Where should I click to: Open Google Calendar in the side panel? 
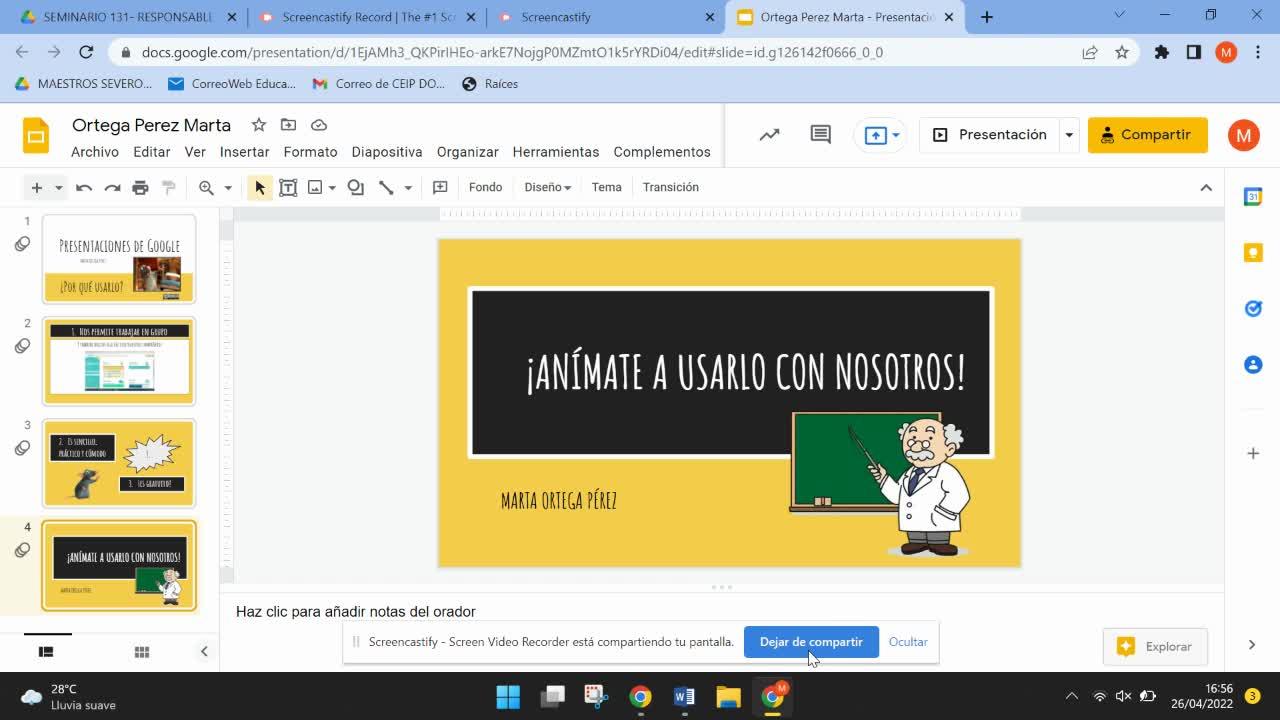pos(1252,197)
